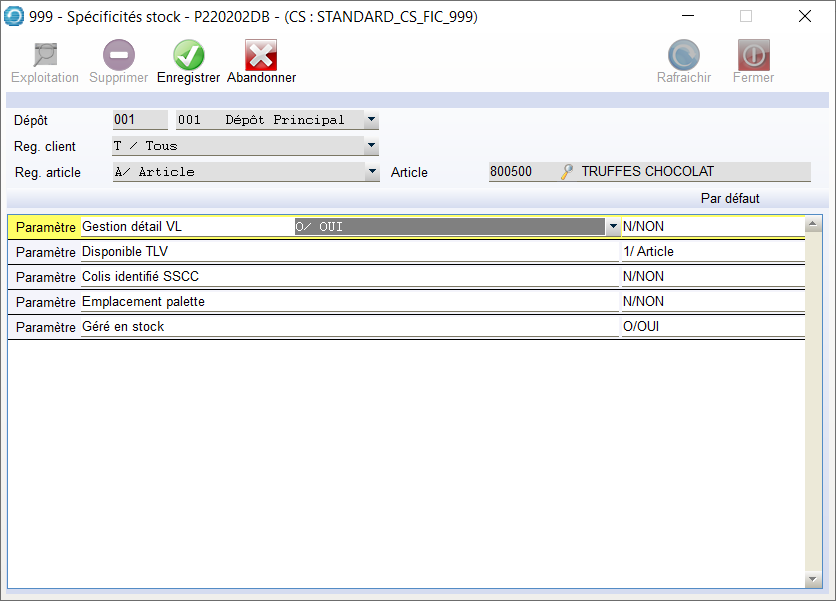Image resolution: width=836 pixels, height=601 pixels.
Task: Click the Supprimer delete icon
Action: [119, 56]
